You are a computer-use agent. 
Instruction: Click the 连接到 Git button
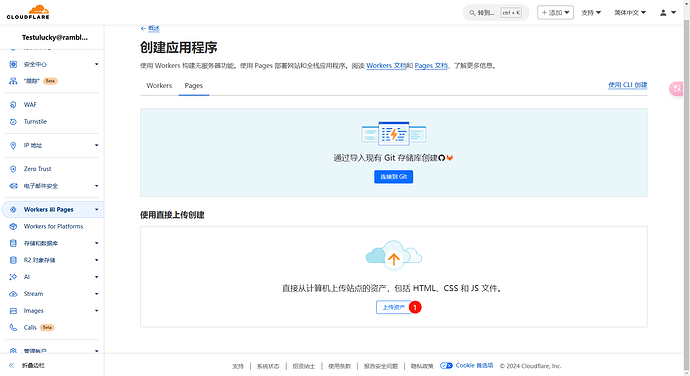(393, 177)
